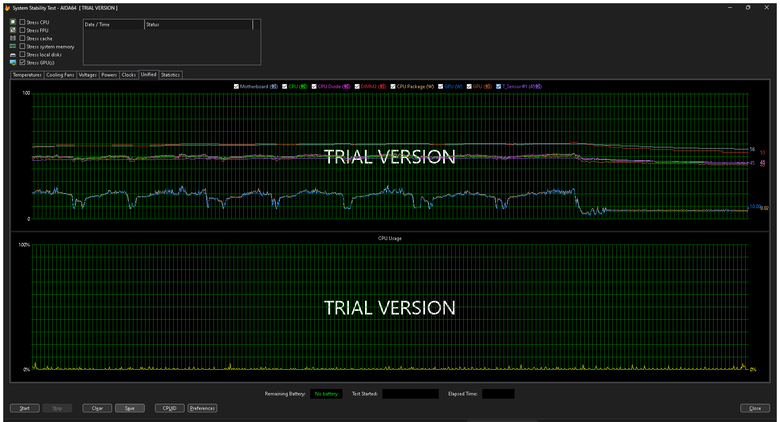Toggle the GPU (W) legend checkbox
The width and height of the screenshot is (780, 422).
[x=440, y=86]
